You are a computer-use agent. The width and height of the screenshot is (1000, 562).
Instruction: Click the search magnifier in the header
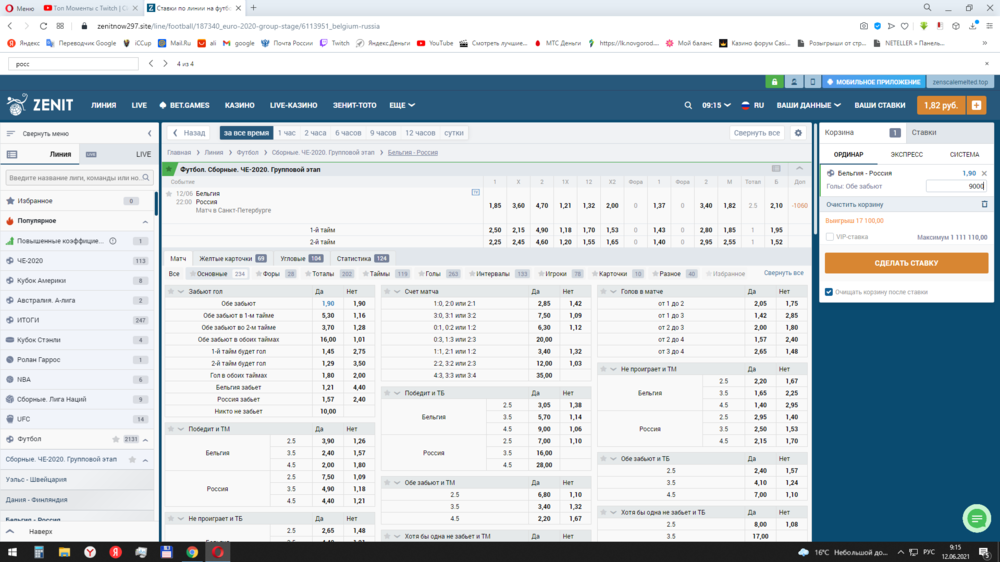(x=688, y=105)
